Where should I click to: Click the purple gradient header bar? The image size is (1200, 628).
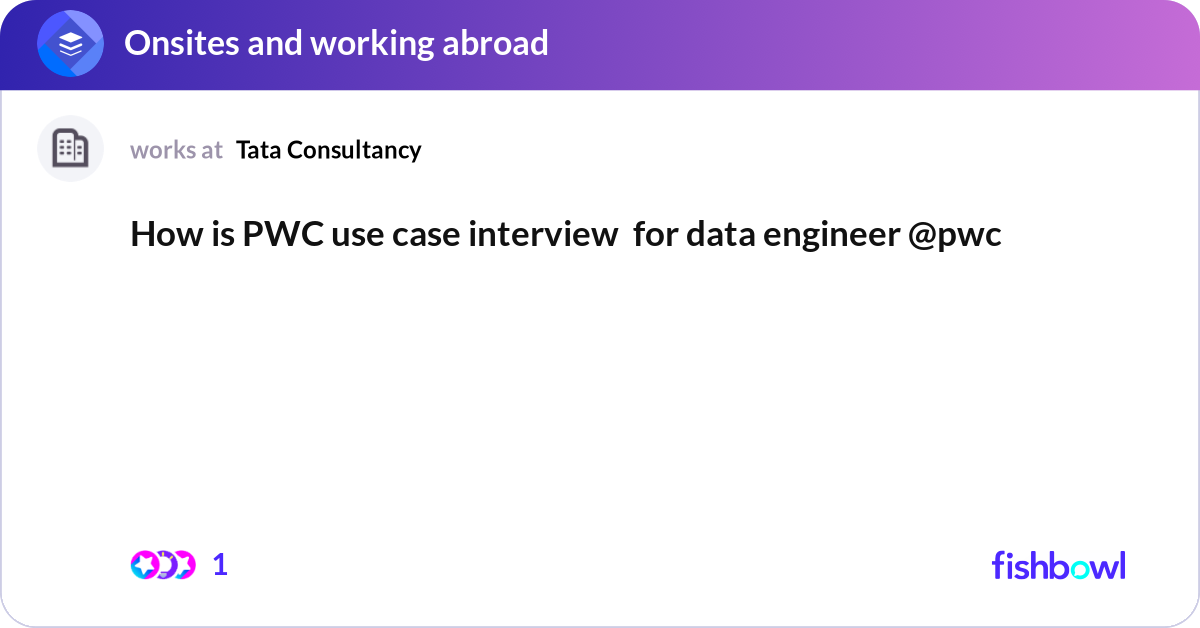[x=600, y=45]
